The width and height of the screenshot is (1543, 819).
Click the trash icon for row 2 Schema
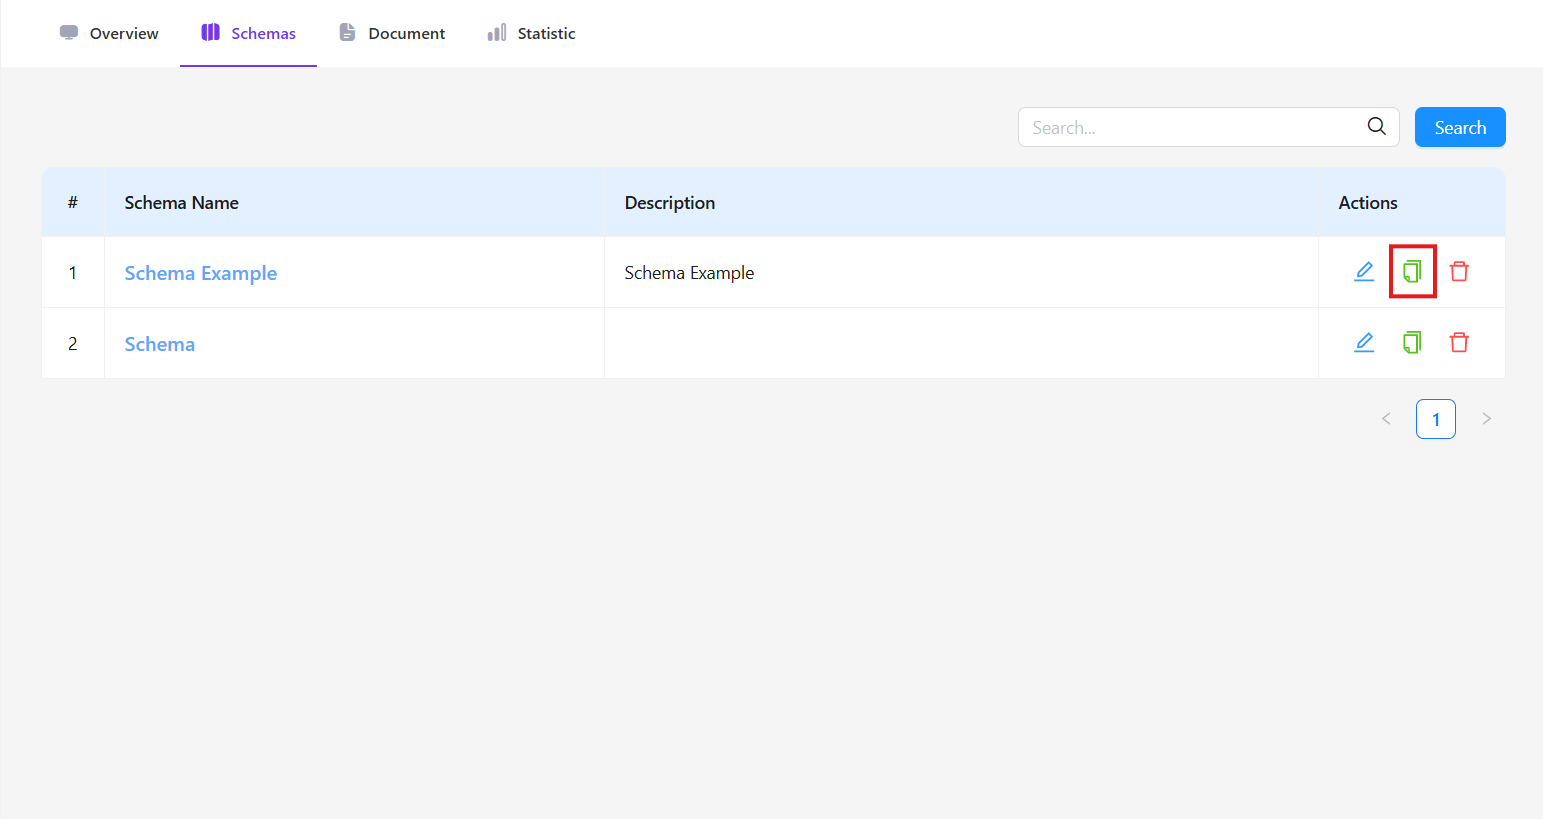point(1459,342)
